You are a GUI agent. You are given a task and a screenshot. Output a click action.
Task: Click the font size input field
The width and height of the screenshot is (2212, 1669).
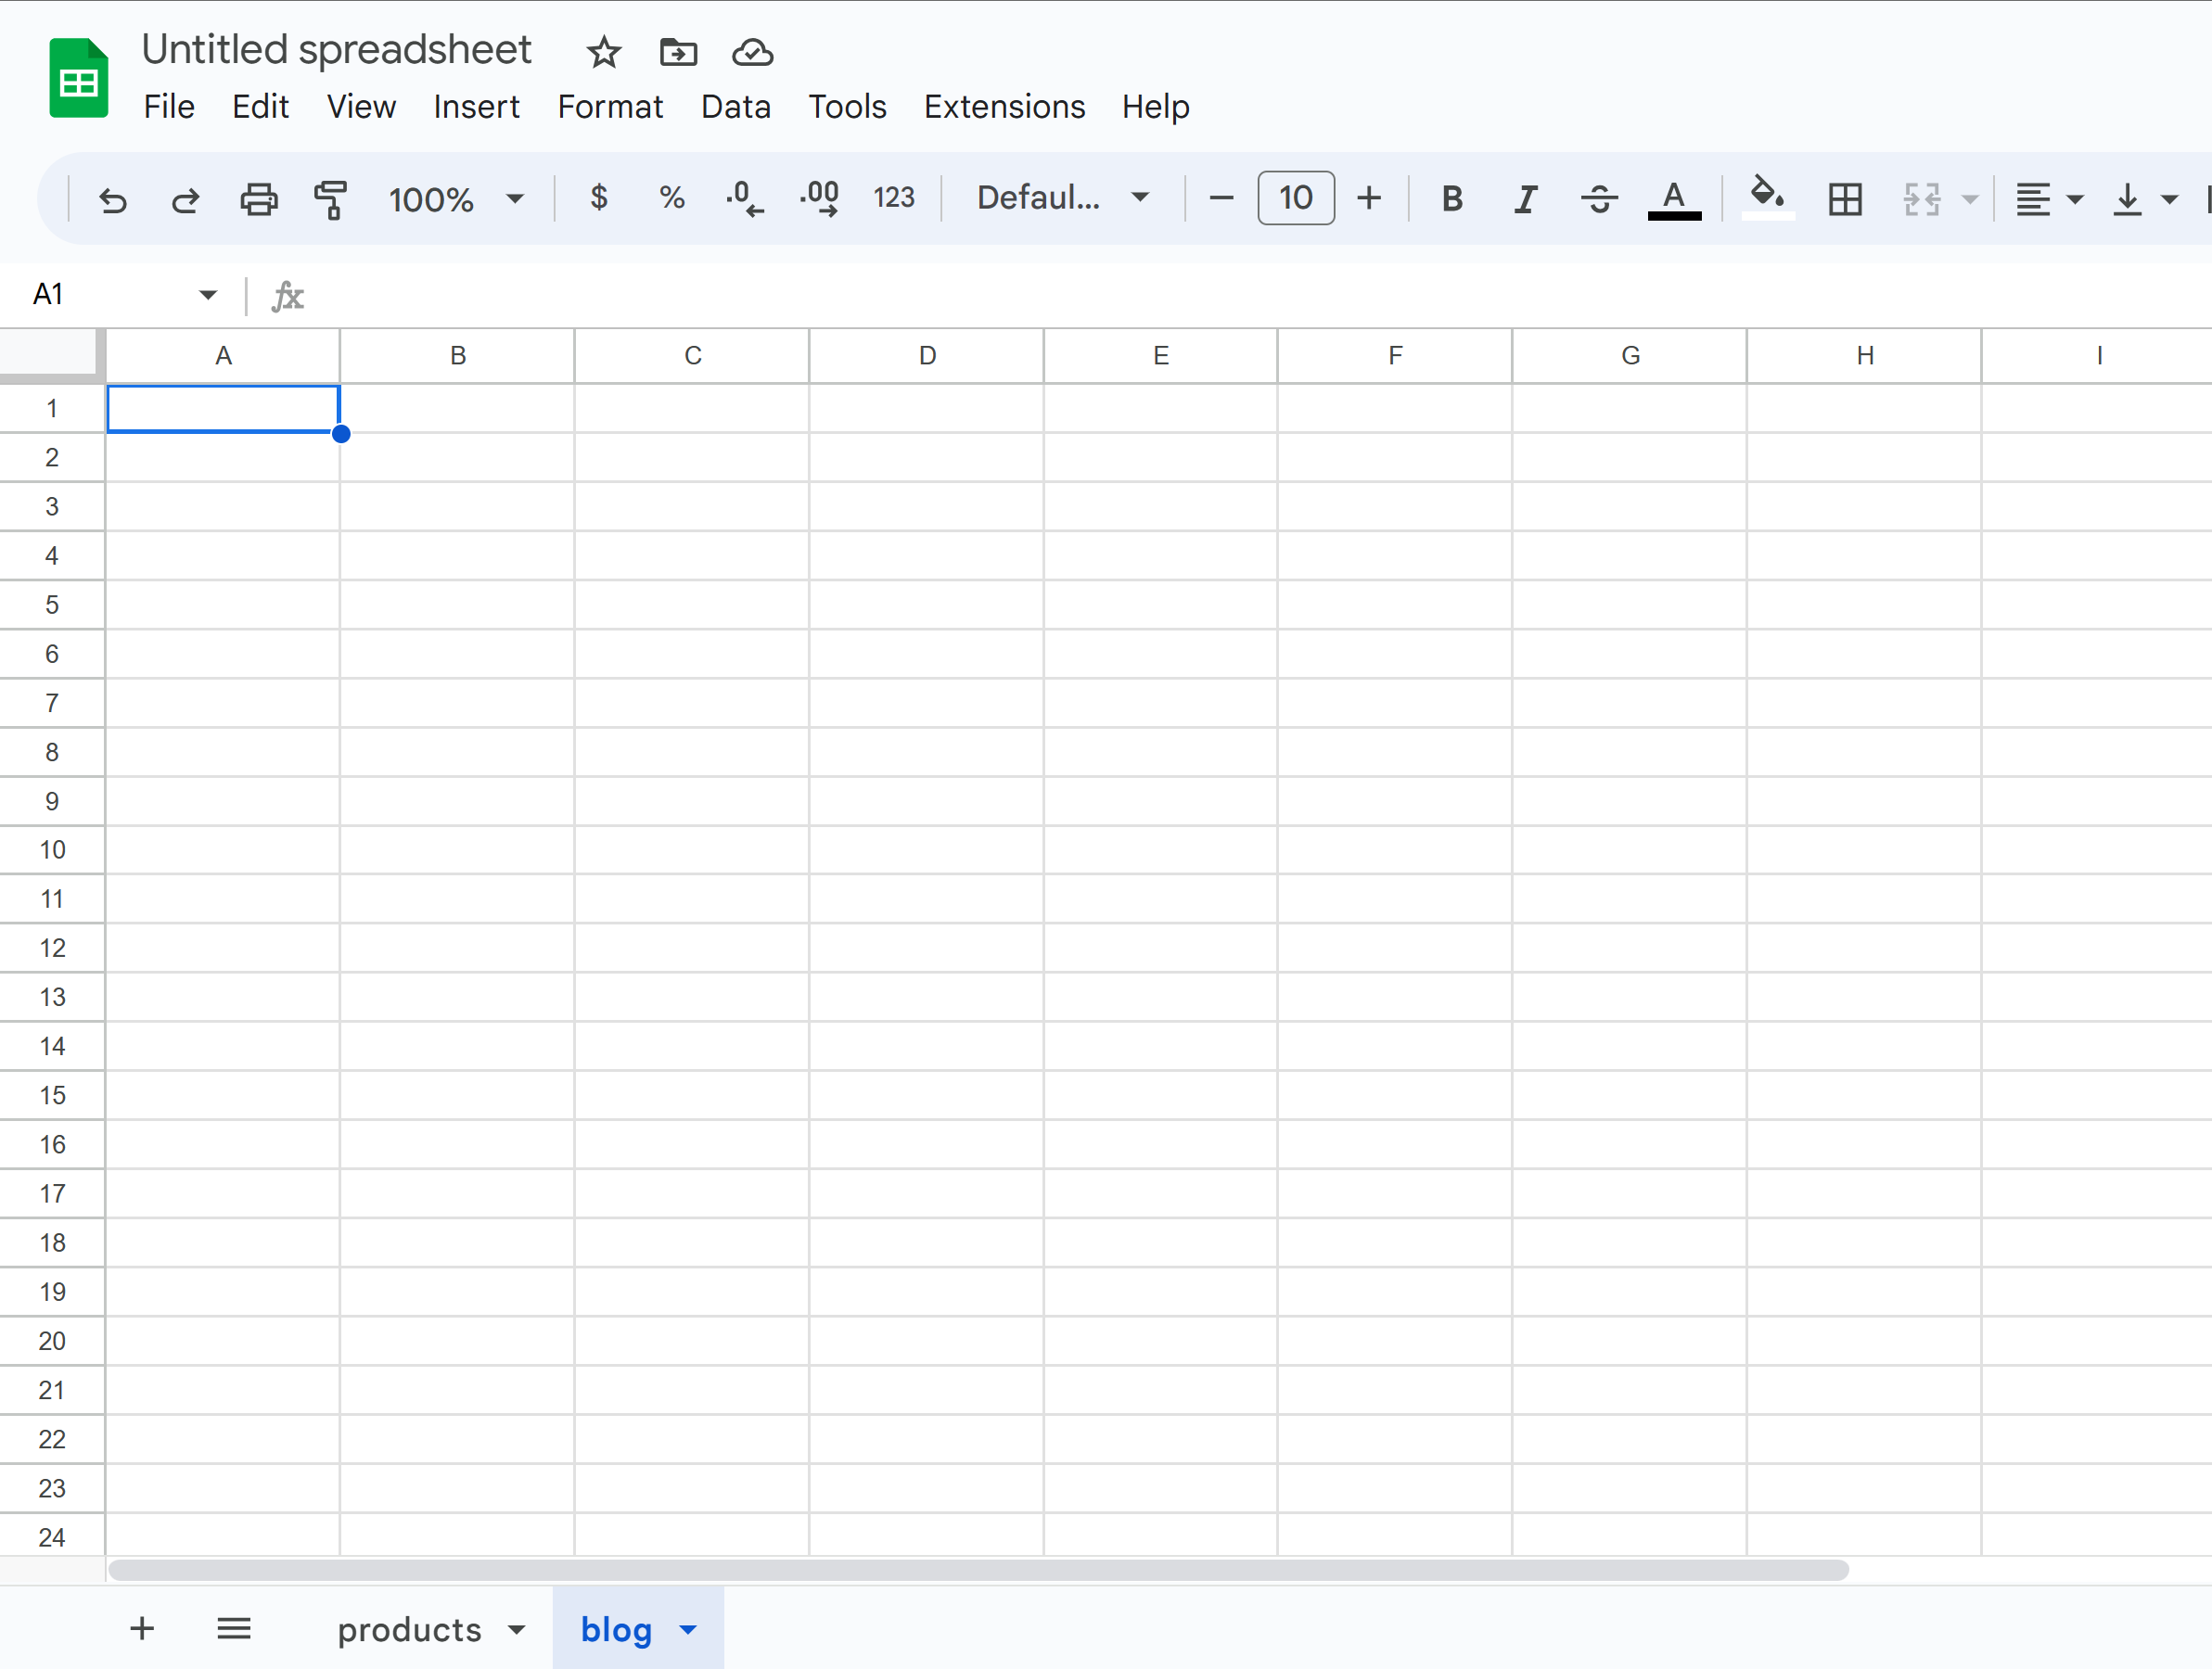[1295, 198]
